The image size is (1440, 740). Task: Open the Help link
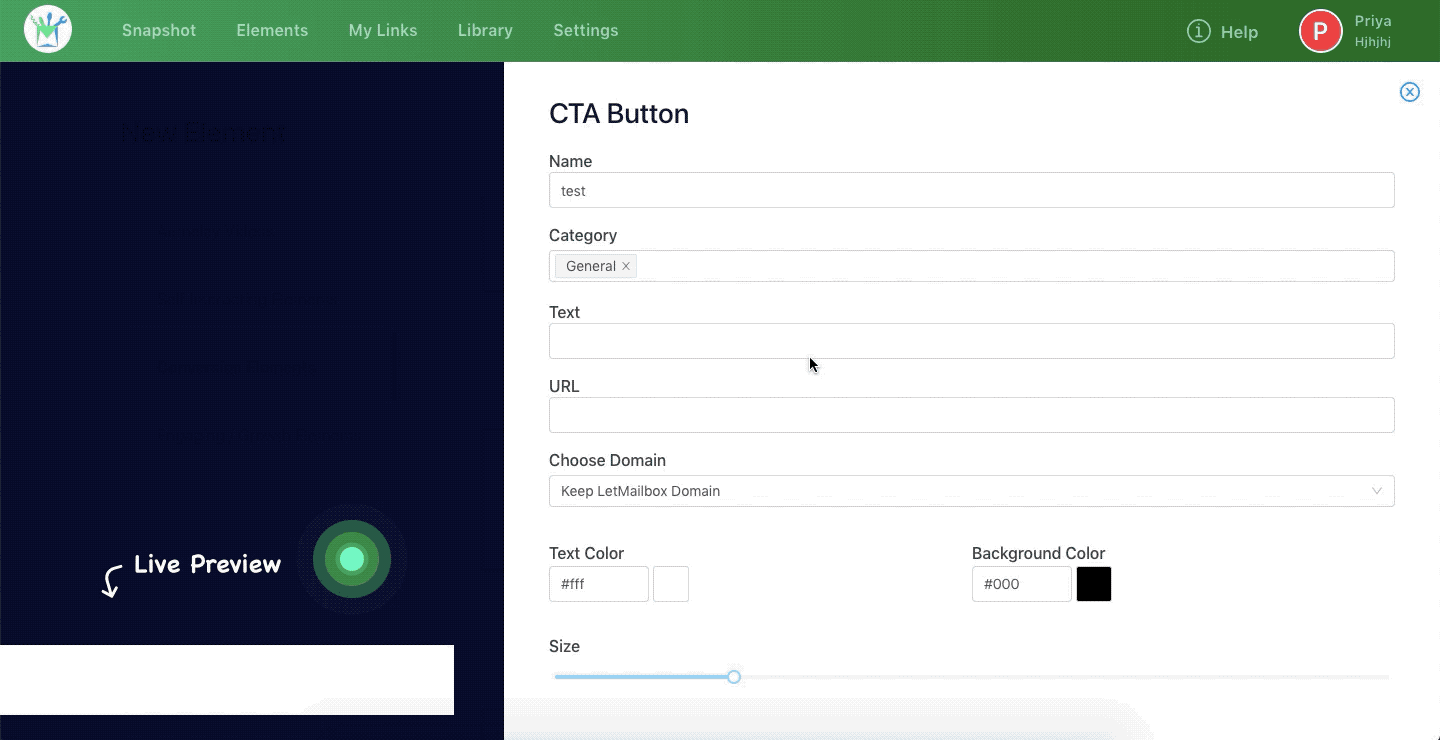pos(1239,32)
